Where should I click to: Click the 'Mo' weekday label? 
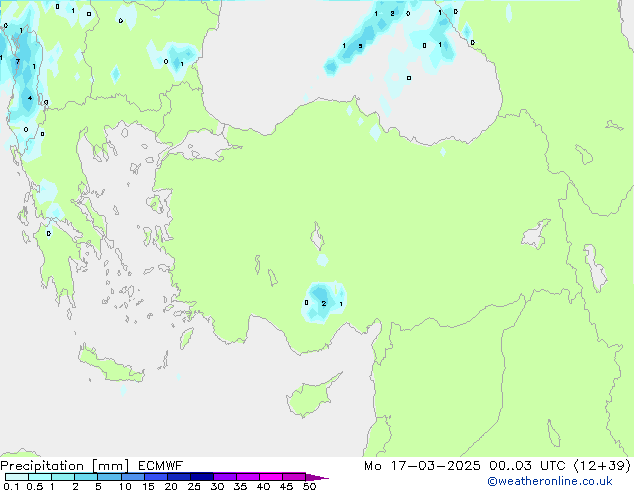[372, 466]
